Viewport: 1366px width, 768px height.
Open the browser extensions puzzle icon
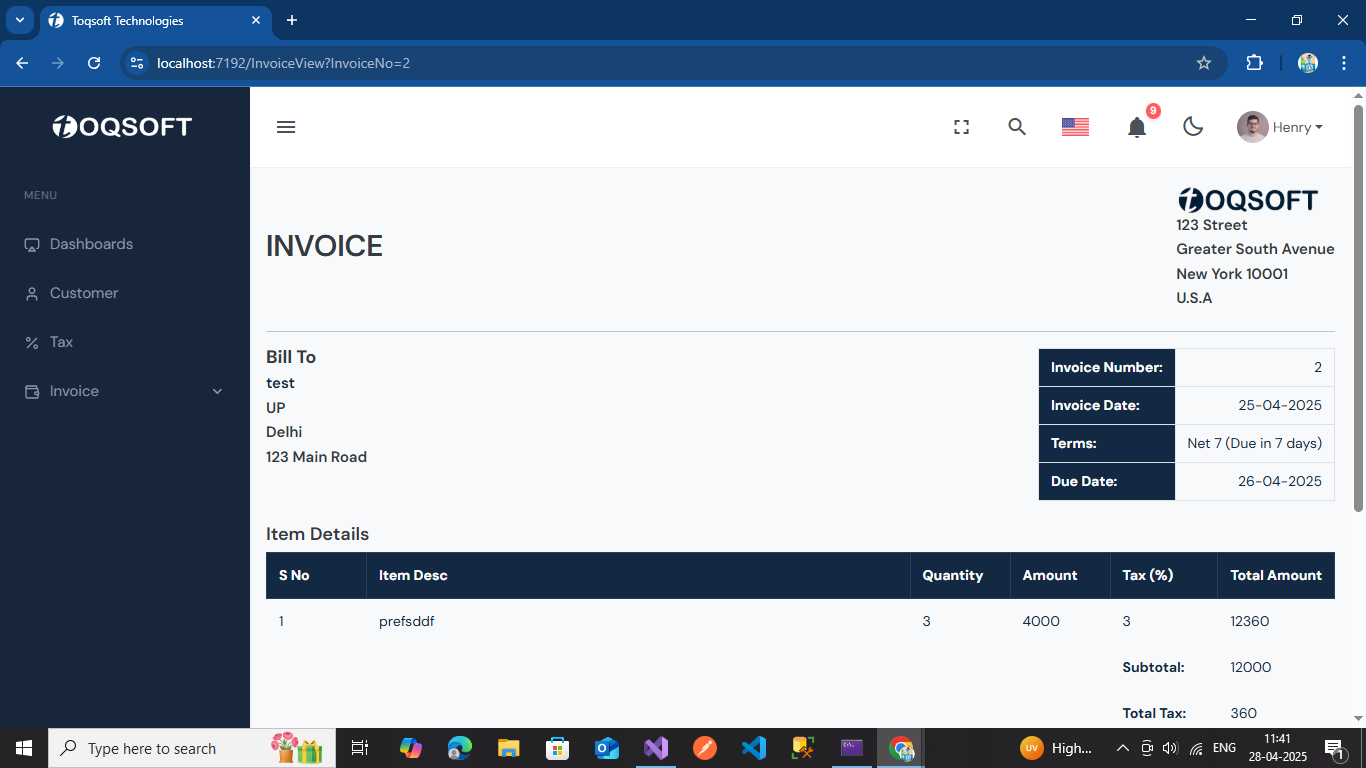(x=1254, y=63)
